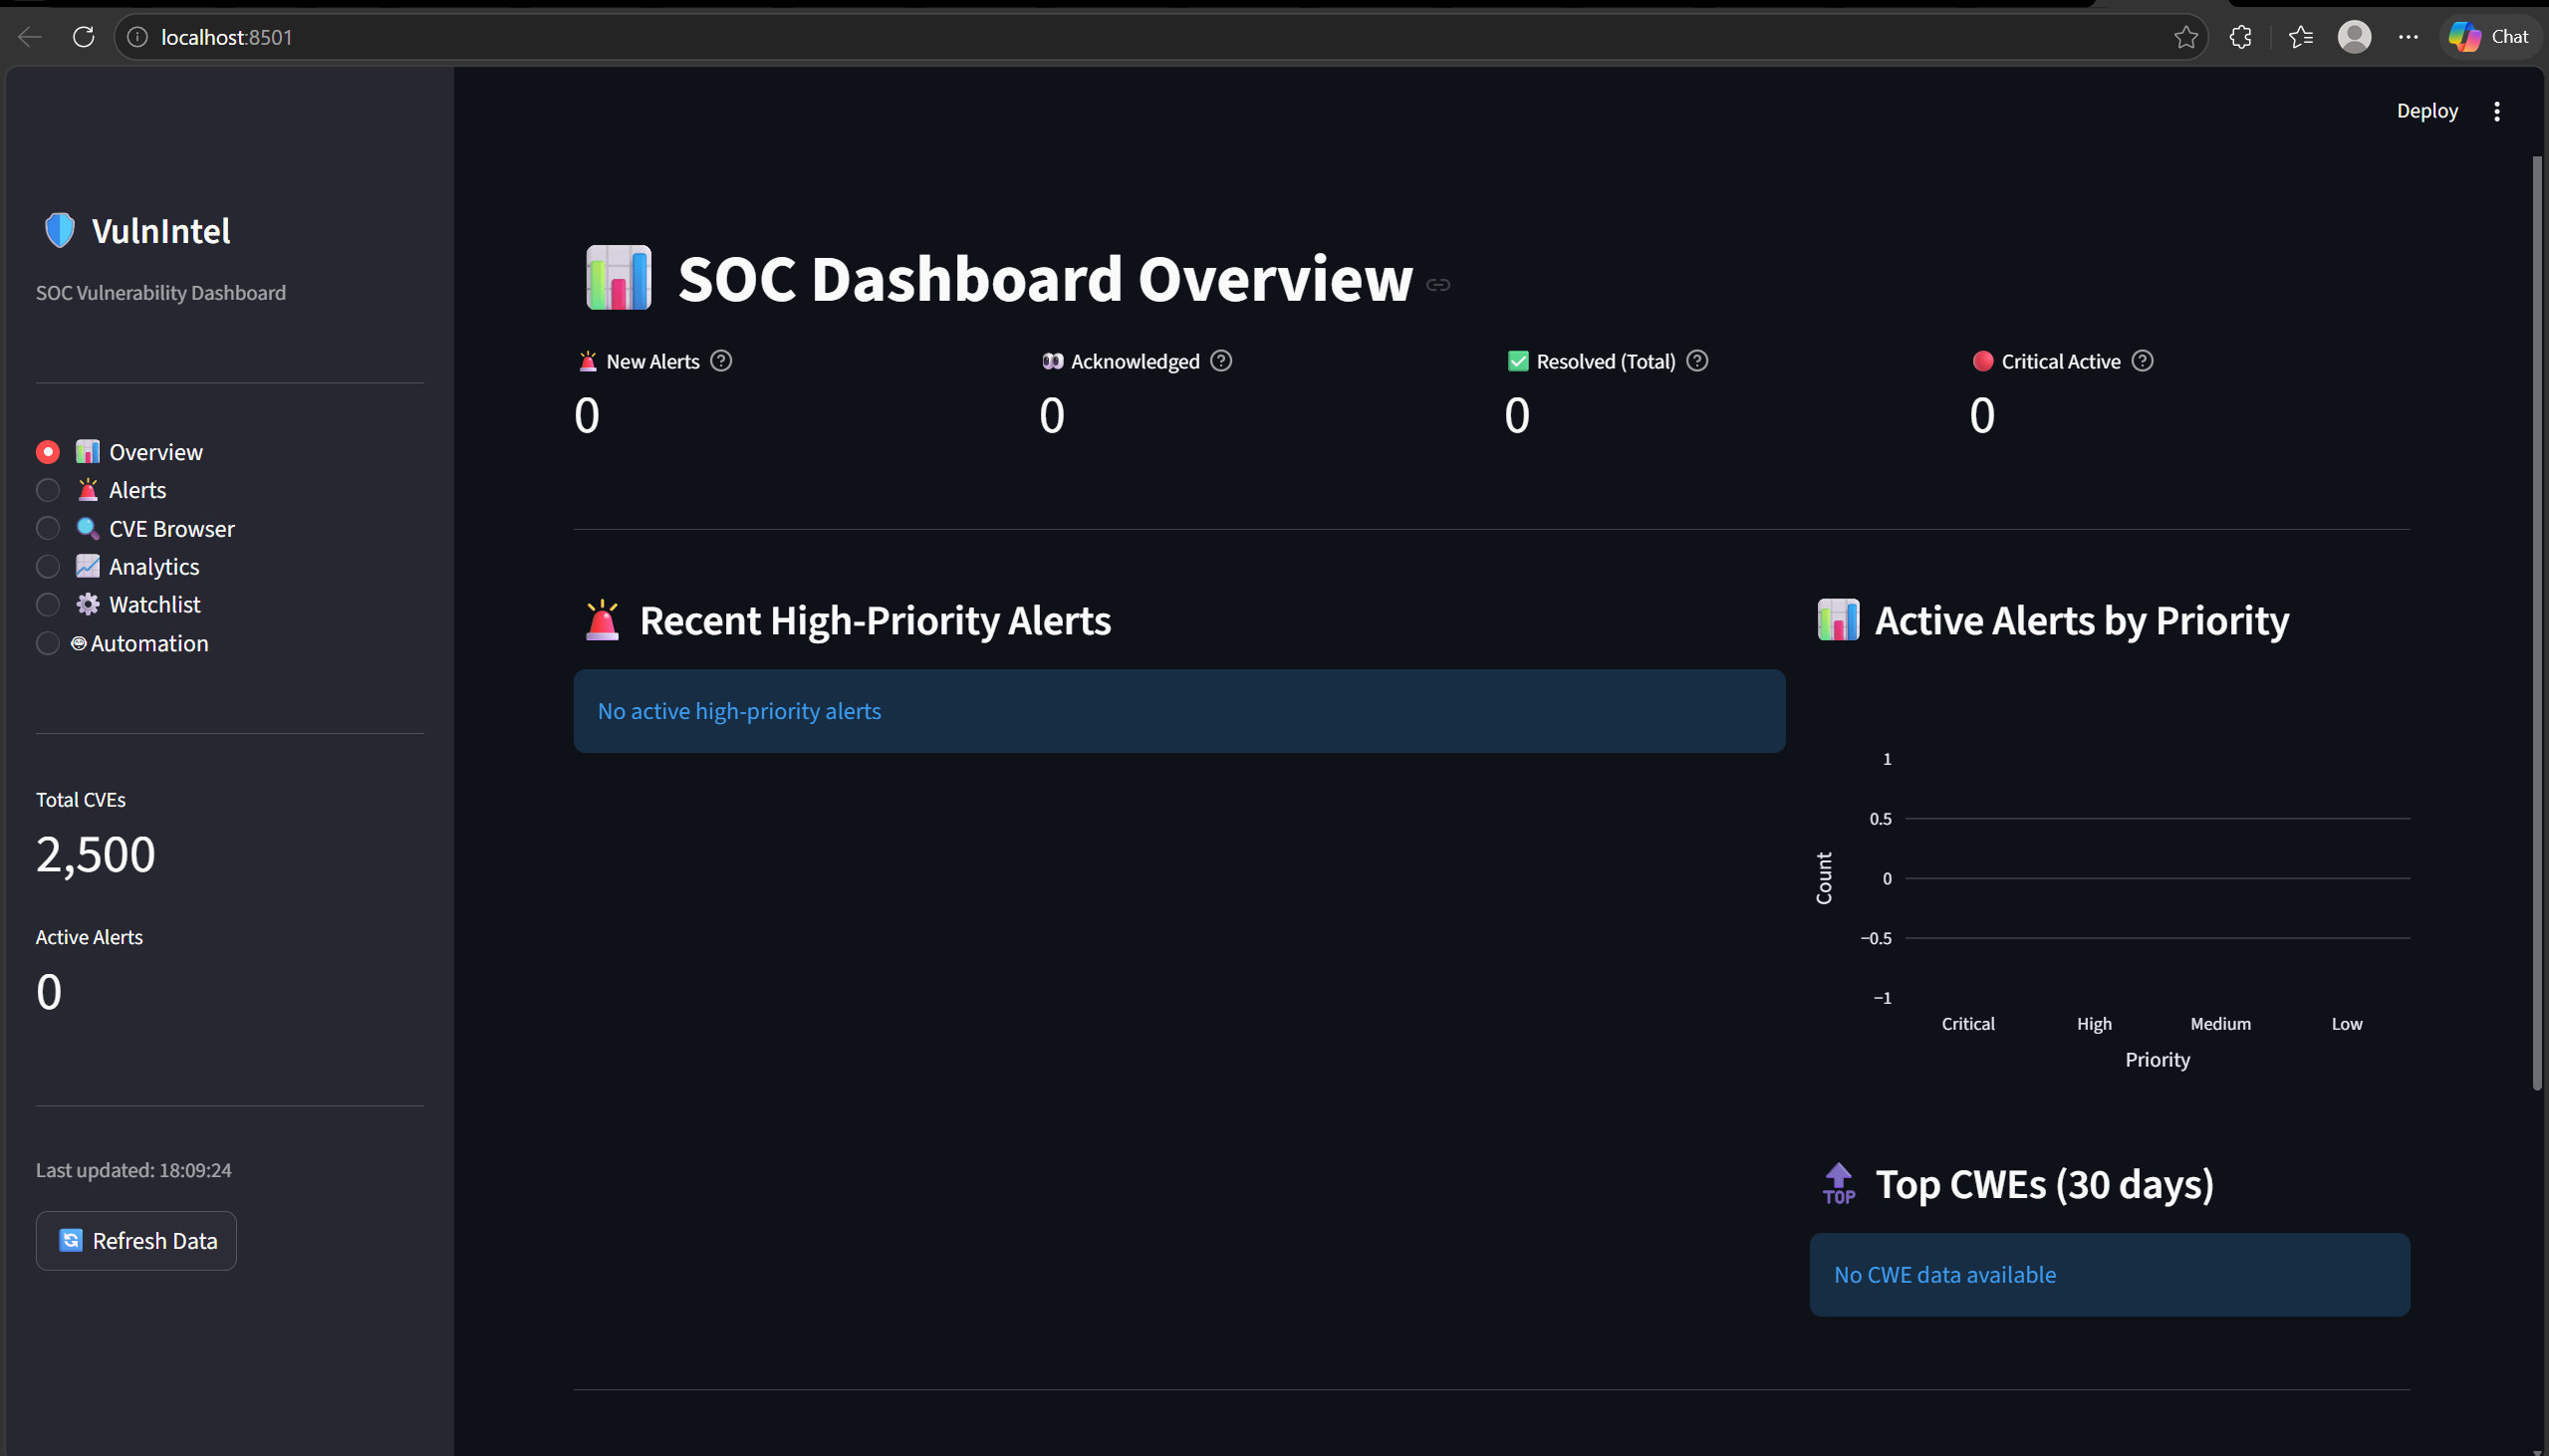The height and width of the screenshot is (1456, 2549).
Task: Click the VulnIntel shield logo
Action: click(59, 230)
